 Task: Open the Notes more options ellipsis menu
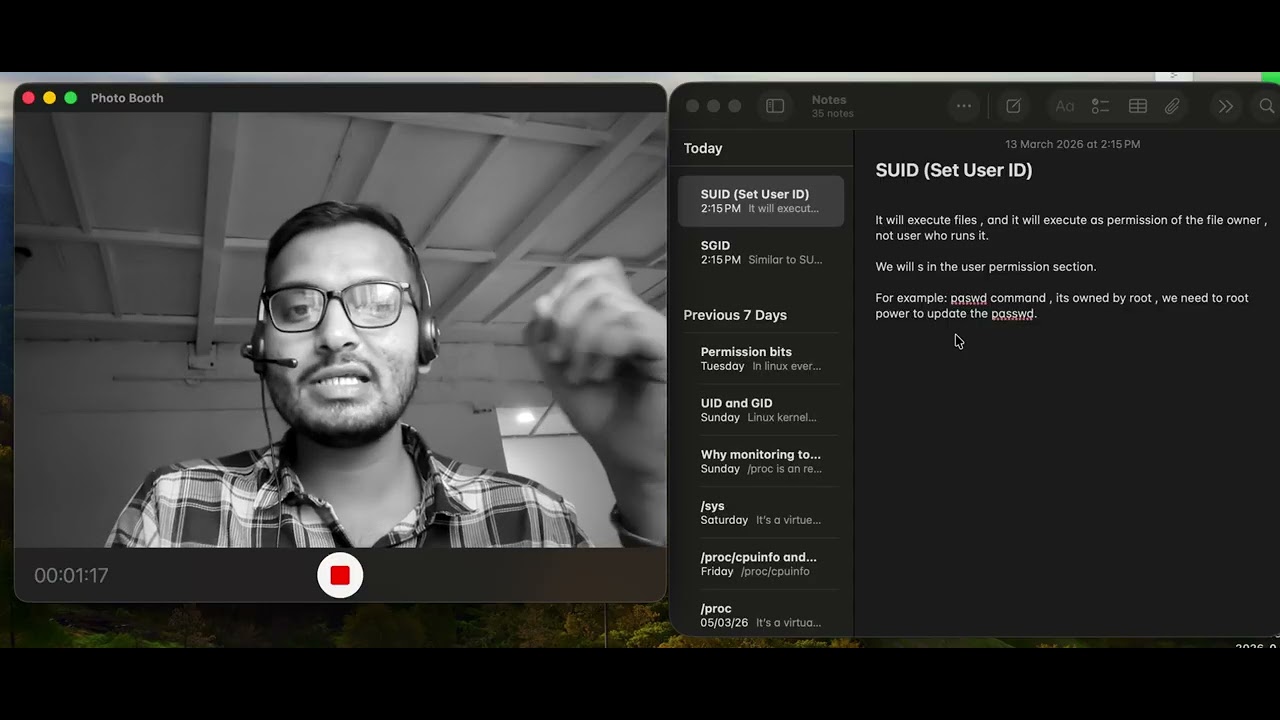tap(964, 106)
